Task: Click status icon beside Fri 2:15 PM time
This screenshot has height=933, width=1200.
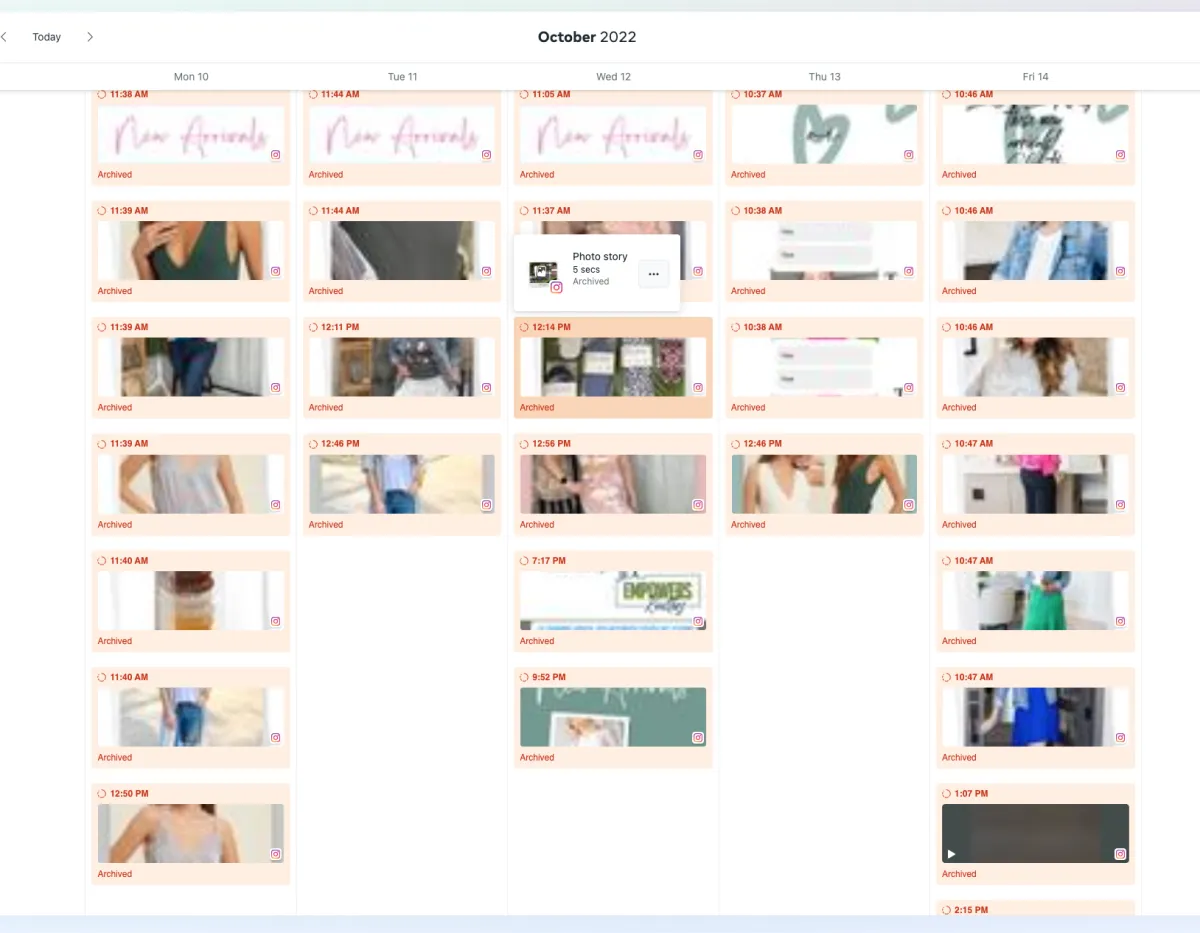Action: 947,910
